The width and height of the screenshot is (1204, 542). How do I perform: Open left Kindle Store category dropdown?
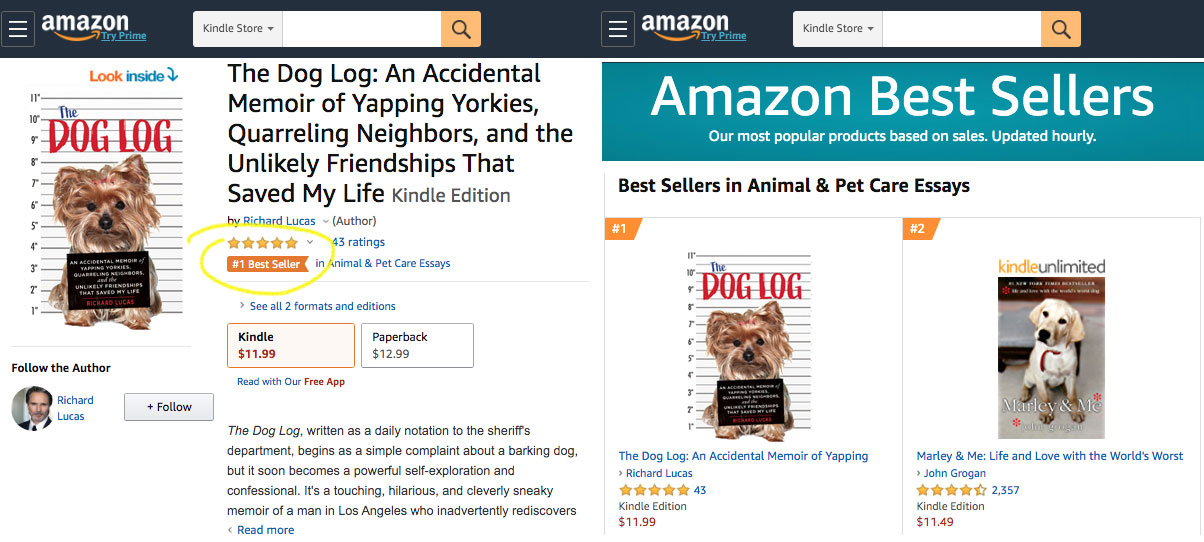point(238,29)
